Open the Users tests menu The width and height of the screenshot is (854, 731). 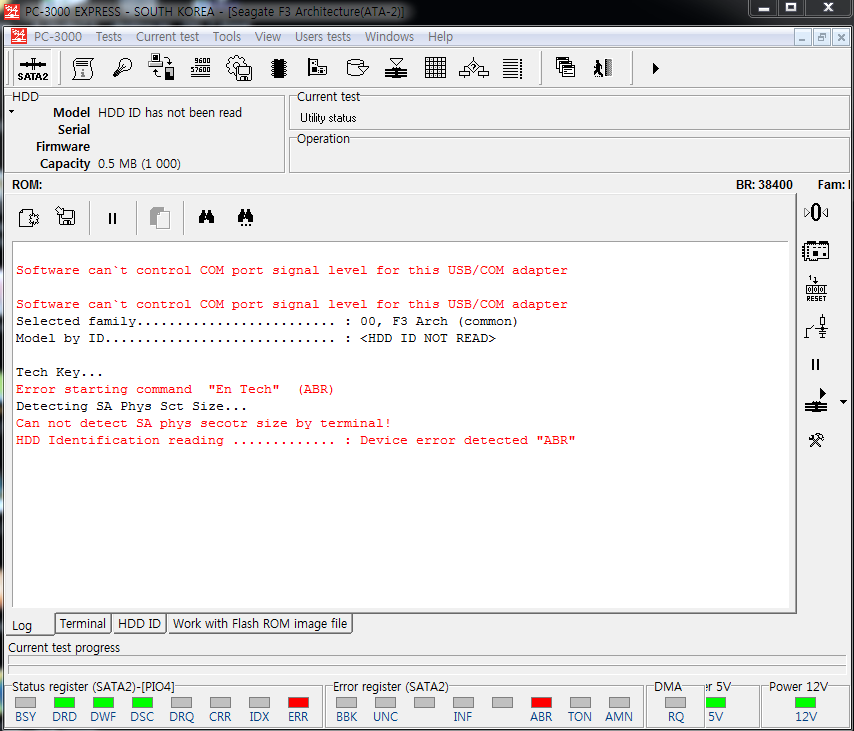tap(322, 36)
